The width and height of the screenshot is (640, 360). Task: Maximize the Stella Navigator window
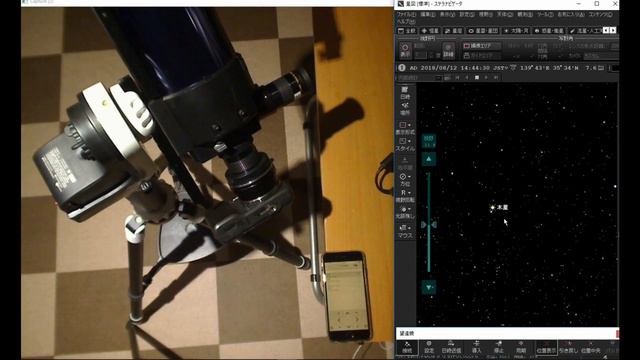(597, 4)
